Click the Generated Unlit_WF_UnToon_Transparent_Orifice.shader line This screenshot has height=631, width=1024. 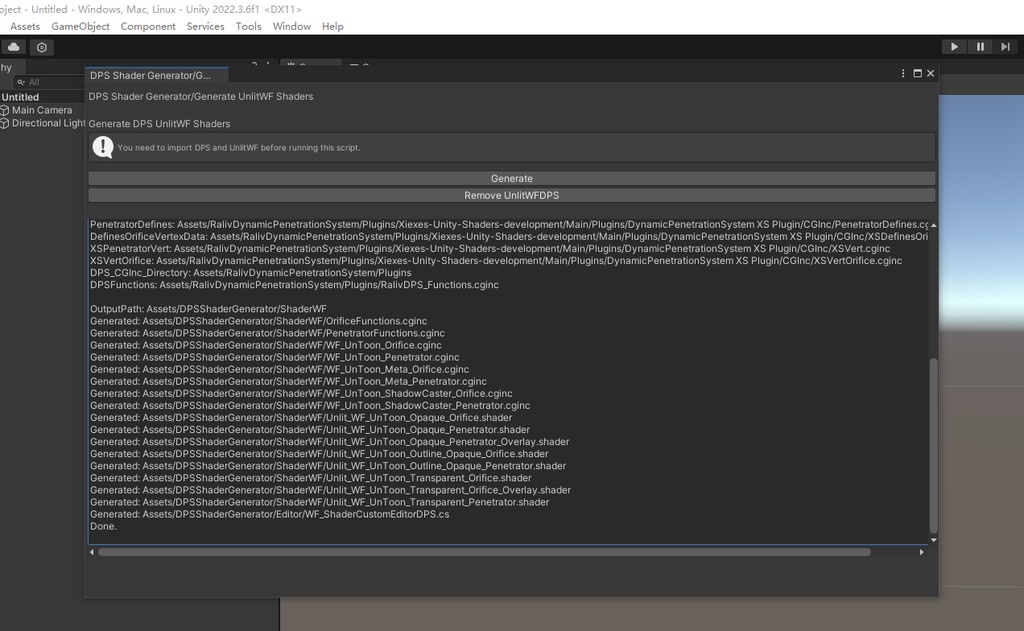311,478
